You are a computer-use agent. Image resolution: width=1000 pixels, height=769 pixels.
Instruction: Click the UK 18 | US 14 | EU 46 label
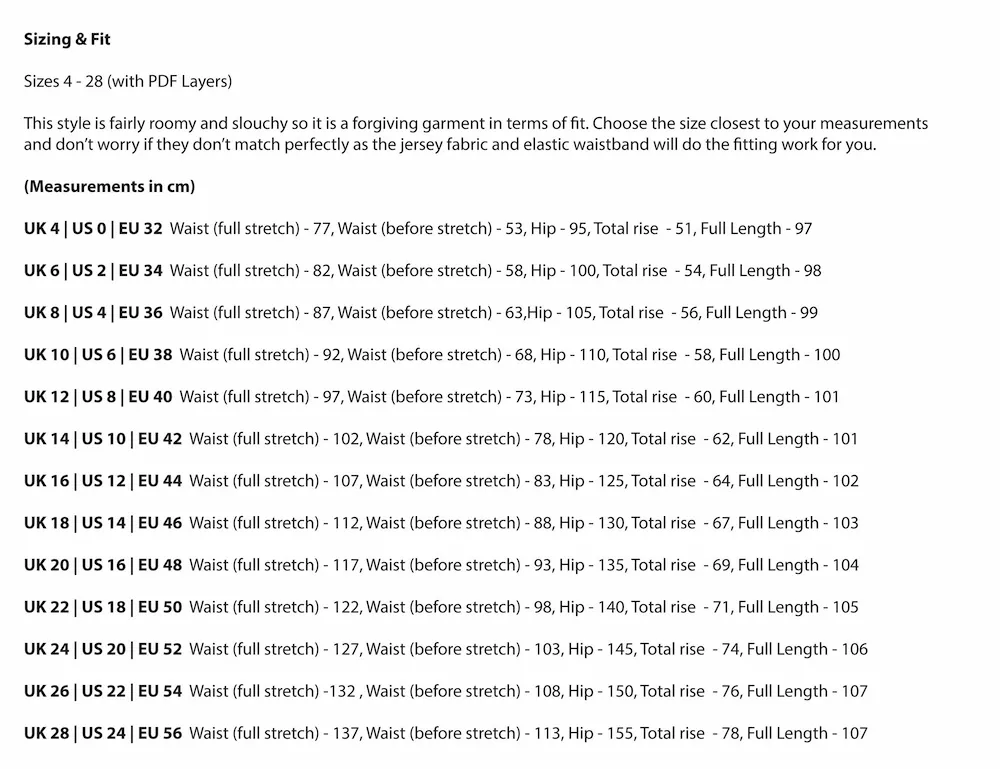click(x=103, y=523)
